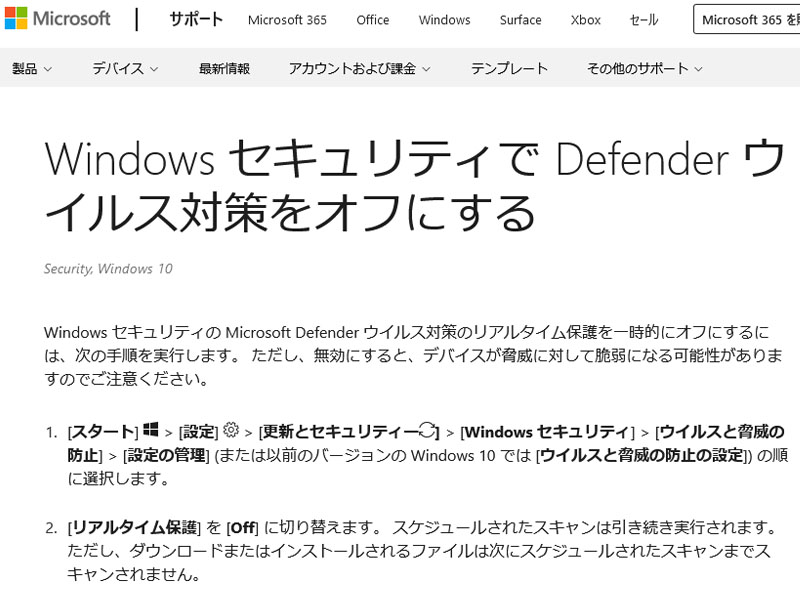Viewport: 800px width, 600px height.
Task: Click bold 更新とセキュリティ text in step 1
Action: [341, 432]
